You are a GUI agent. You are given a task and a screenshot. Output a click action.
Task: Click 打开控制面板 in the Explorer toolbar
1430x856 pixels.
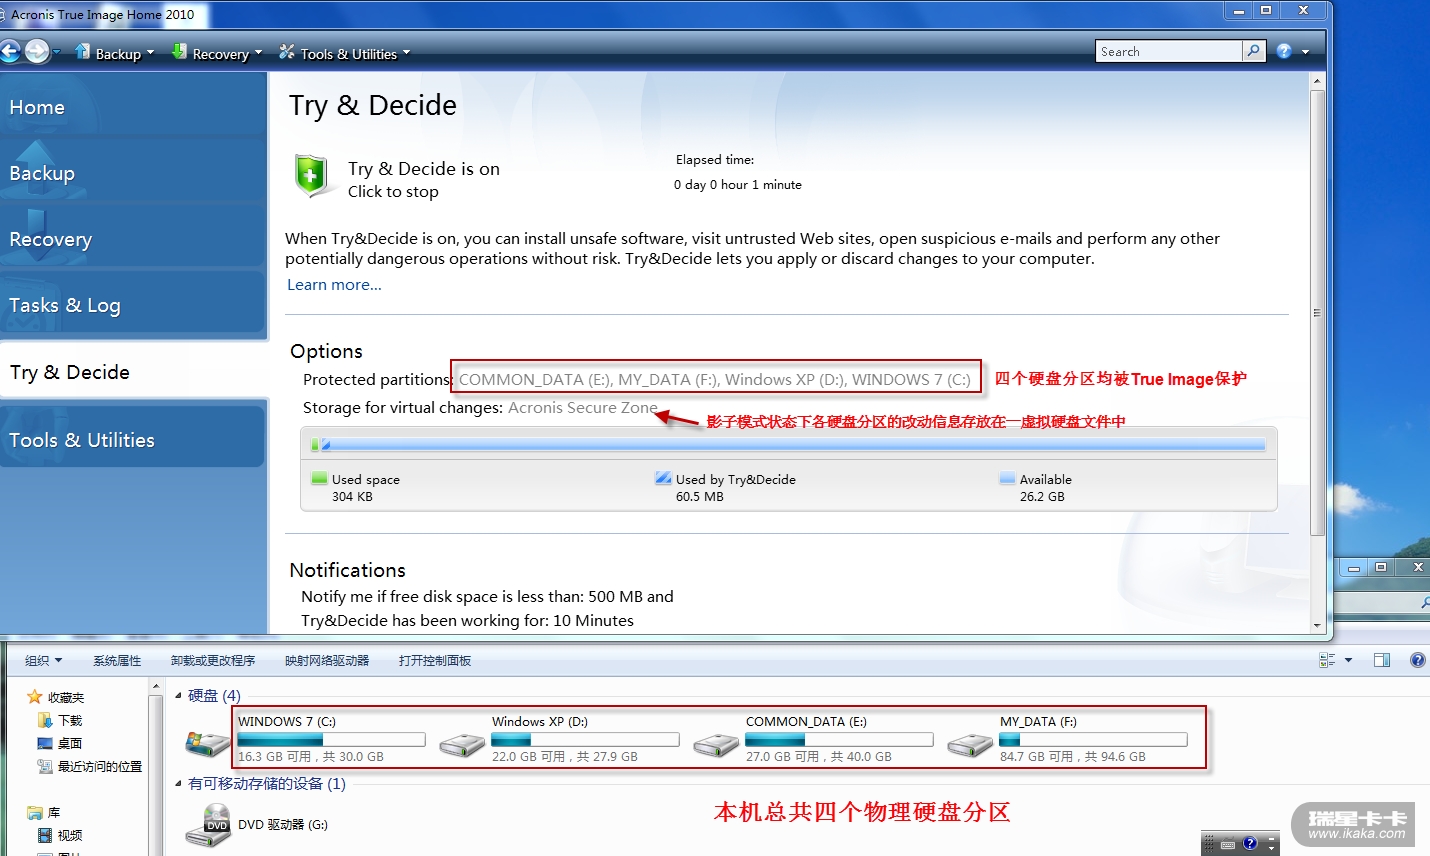pos(435,660)
